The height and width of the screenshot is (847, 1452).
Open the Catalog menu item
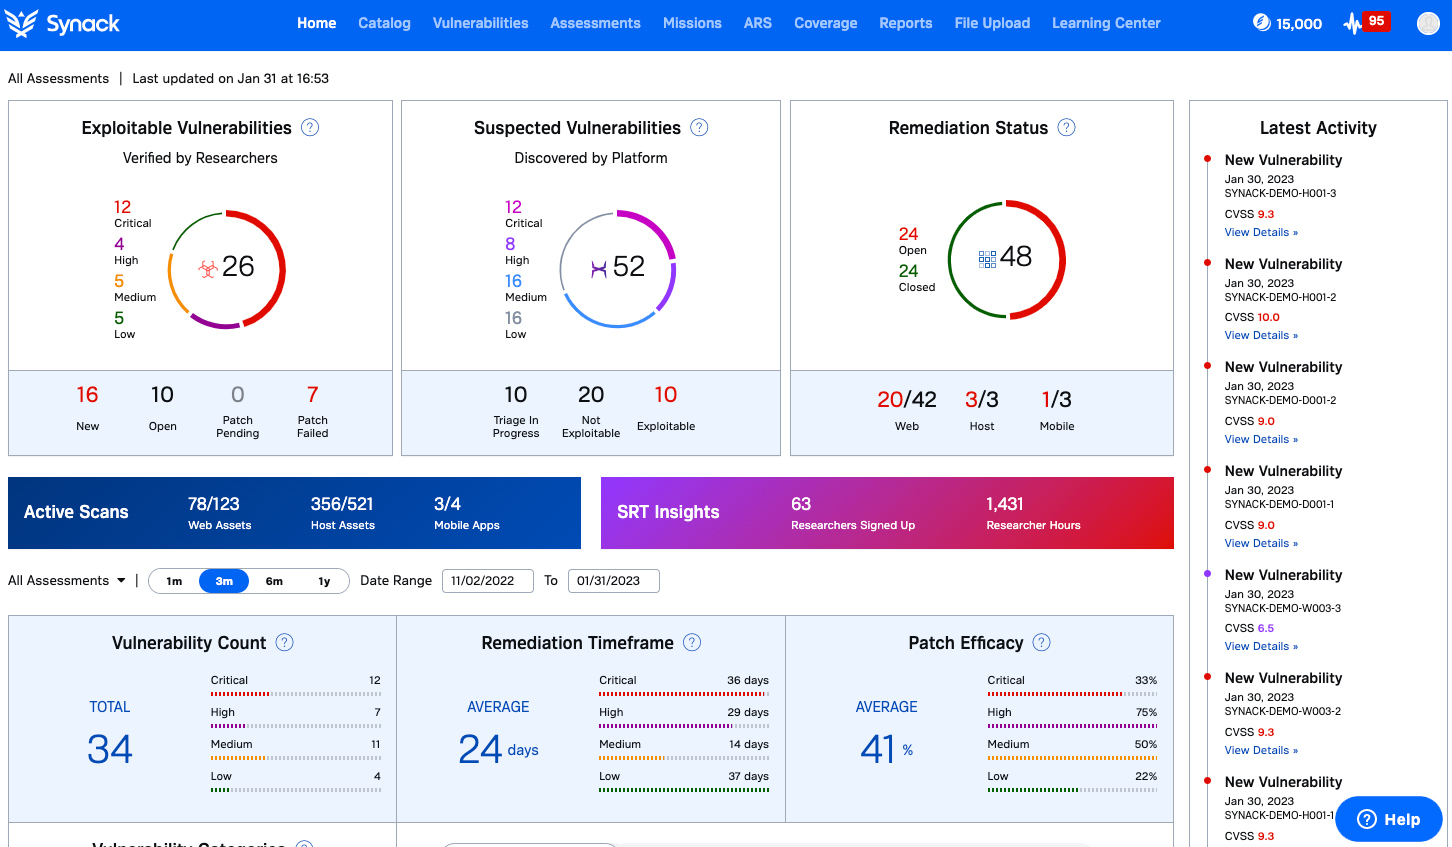point(384,23)
